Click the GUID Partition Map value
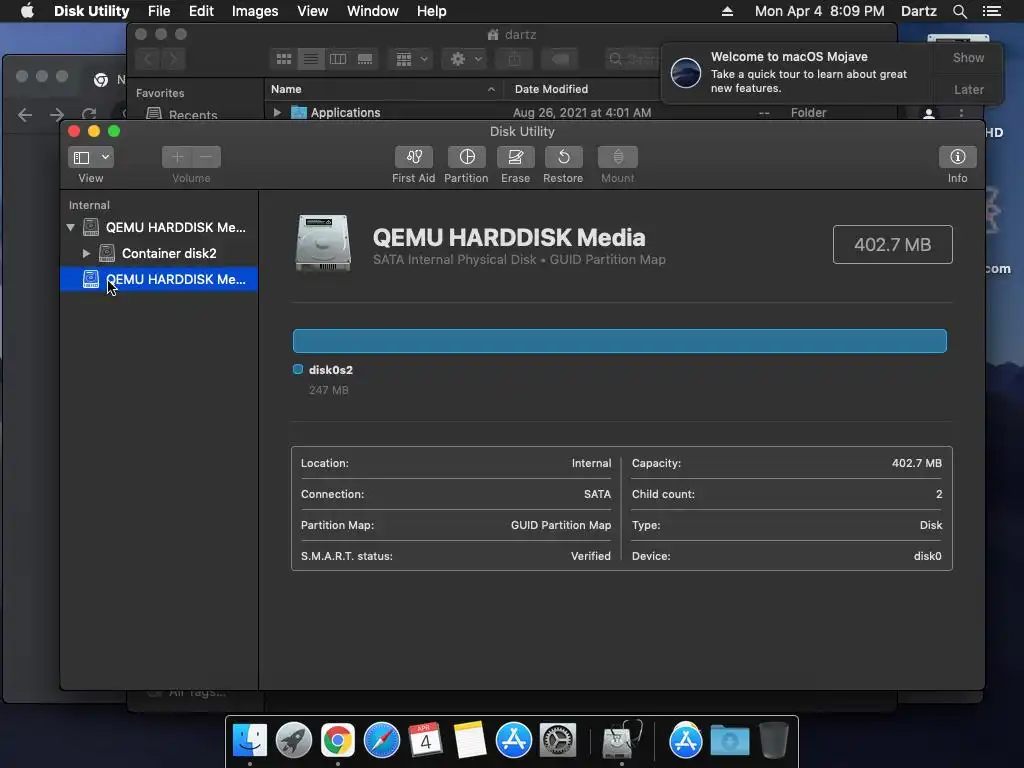 coord(560,525)
